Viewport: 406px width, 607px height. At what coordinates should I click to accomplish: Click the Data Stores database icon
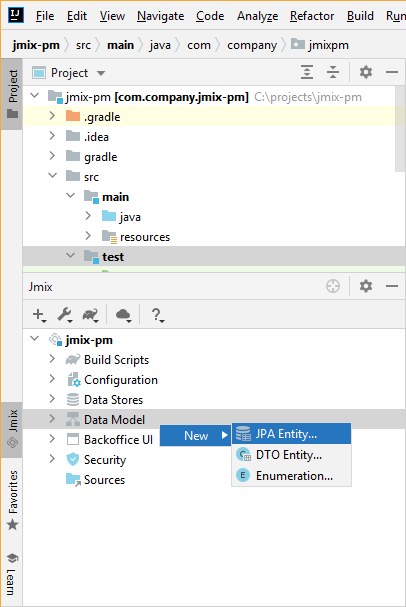click(73, 400)
